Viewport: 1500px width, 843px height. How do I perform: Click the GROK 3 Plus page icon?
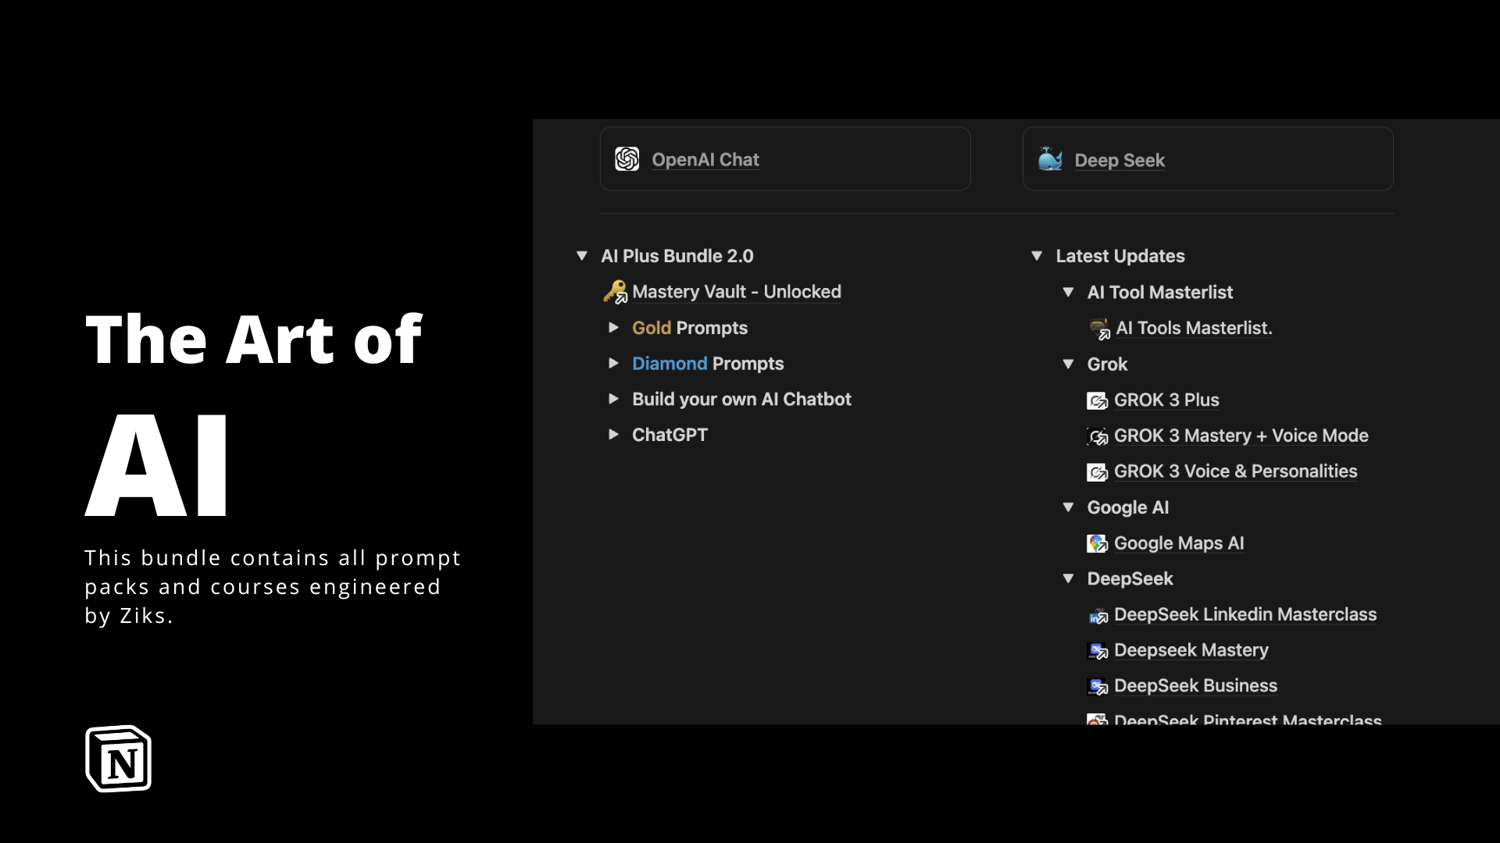pos(1097,401)
